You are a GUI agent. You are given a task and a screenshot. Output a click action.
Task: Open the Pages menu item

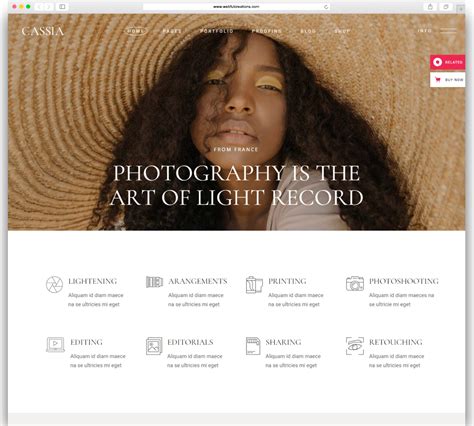(172, 31)
